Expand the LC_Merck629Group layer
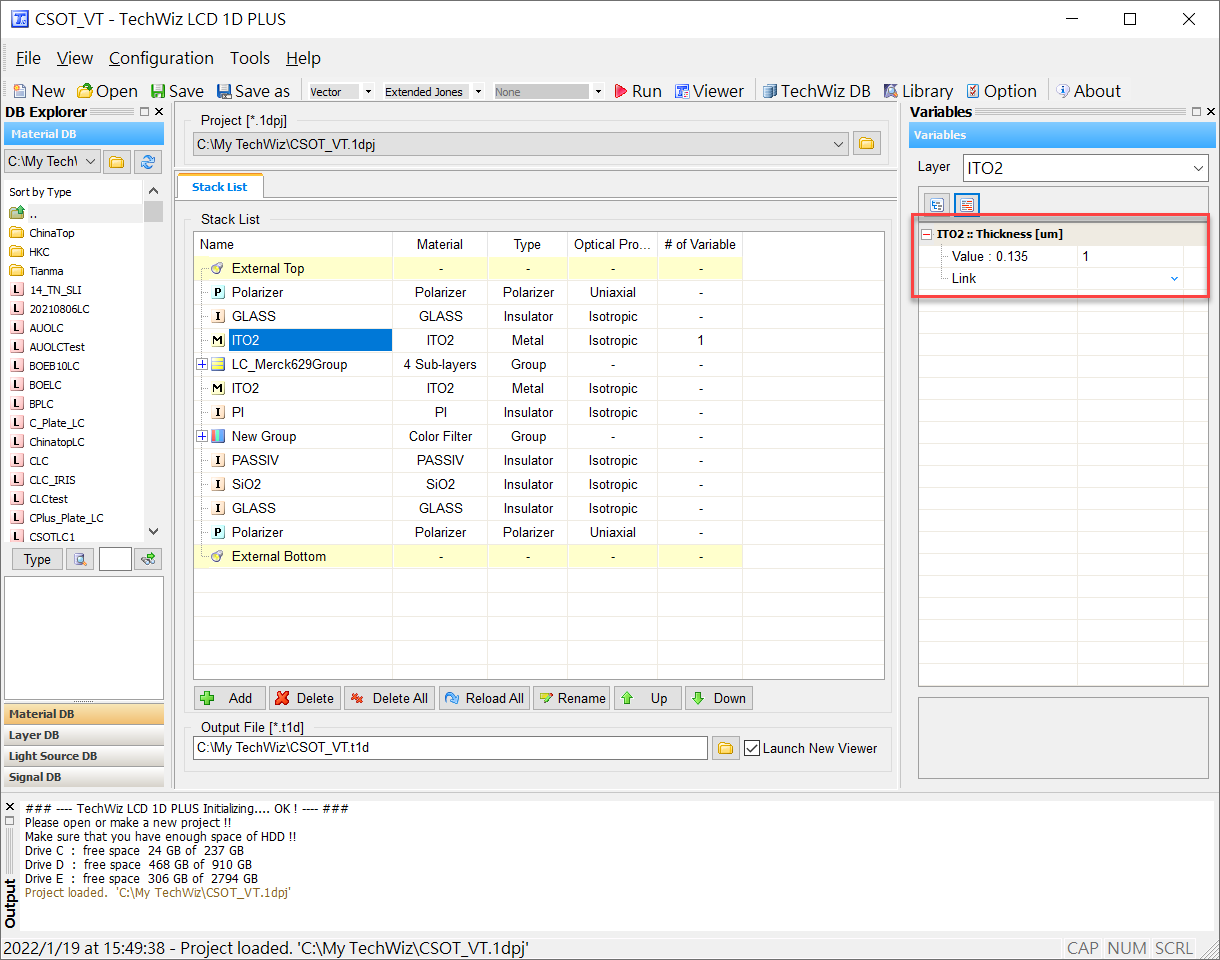This screenshot has height=960, width=1220. coord(202,364)
